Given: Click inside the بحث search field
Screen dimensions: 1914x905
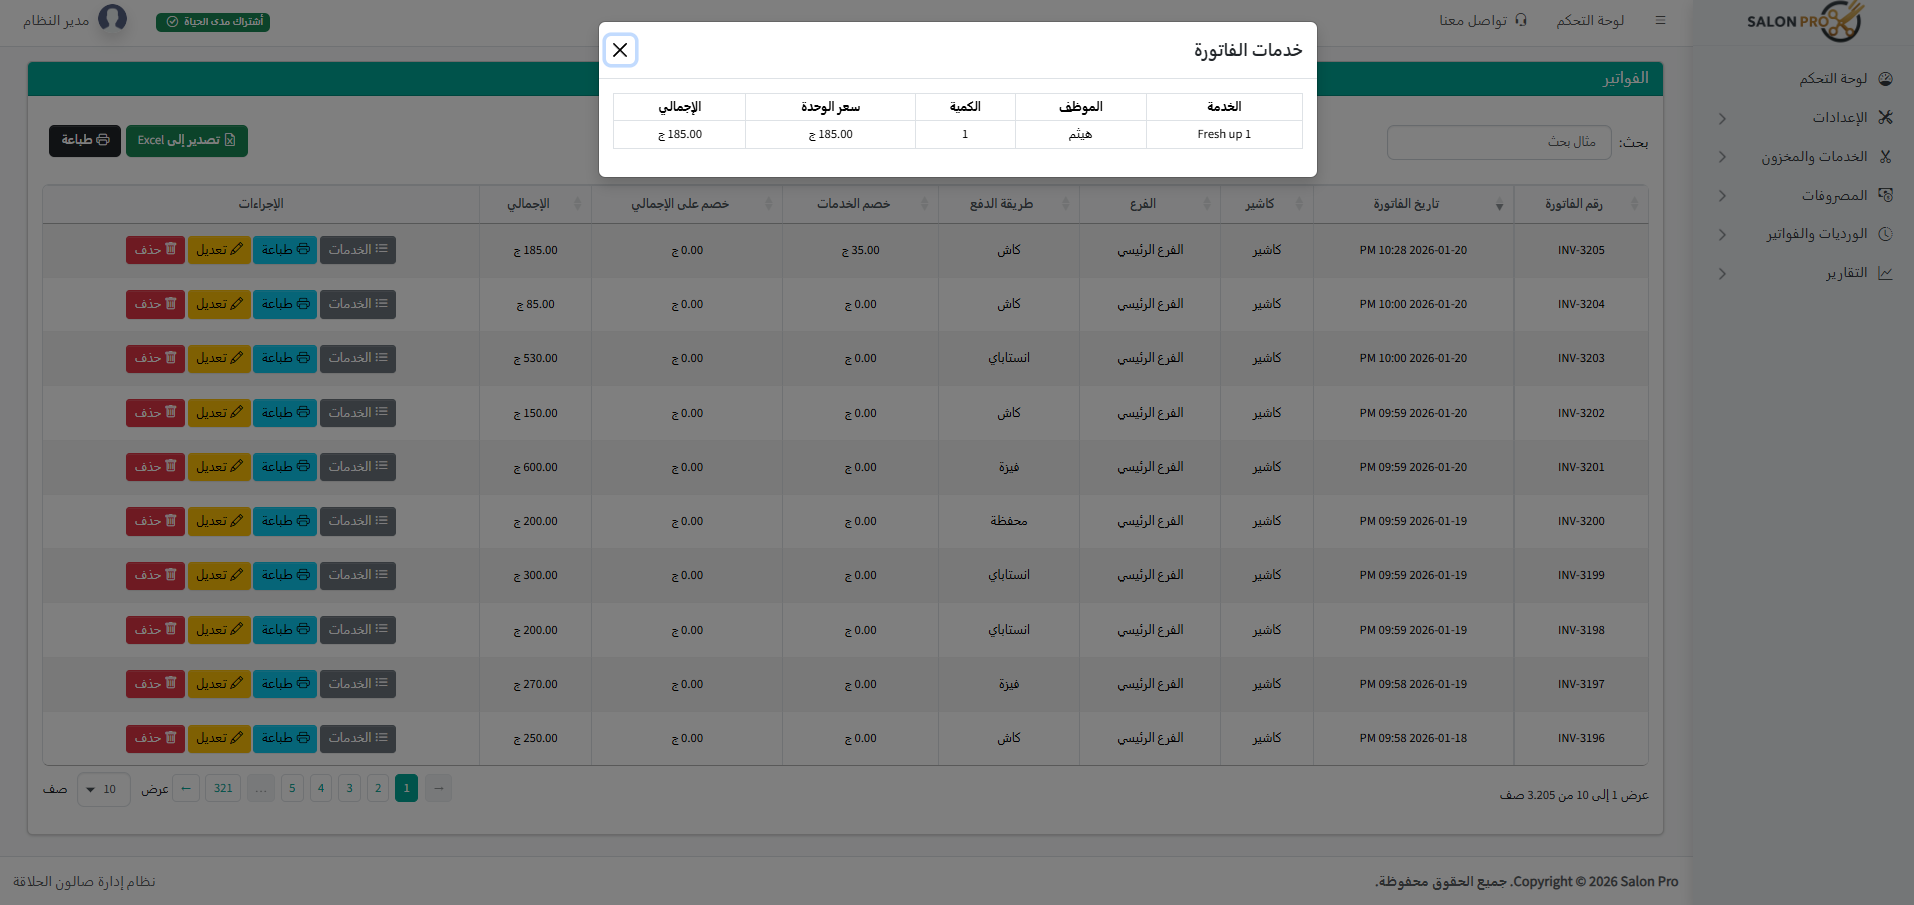Looking at the screenshot, I should (x=1498, y=142).
